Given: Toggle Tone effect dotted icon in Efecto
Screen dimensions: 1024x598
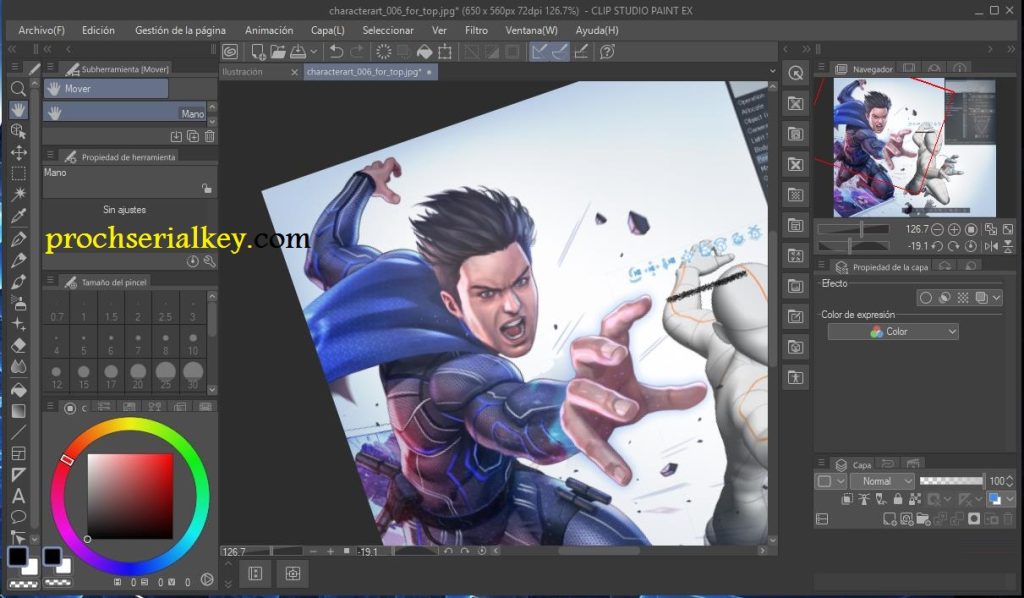Looking at the screenshot, I should pos(963,298).
